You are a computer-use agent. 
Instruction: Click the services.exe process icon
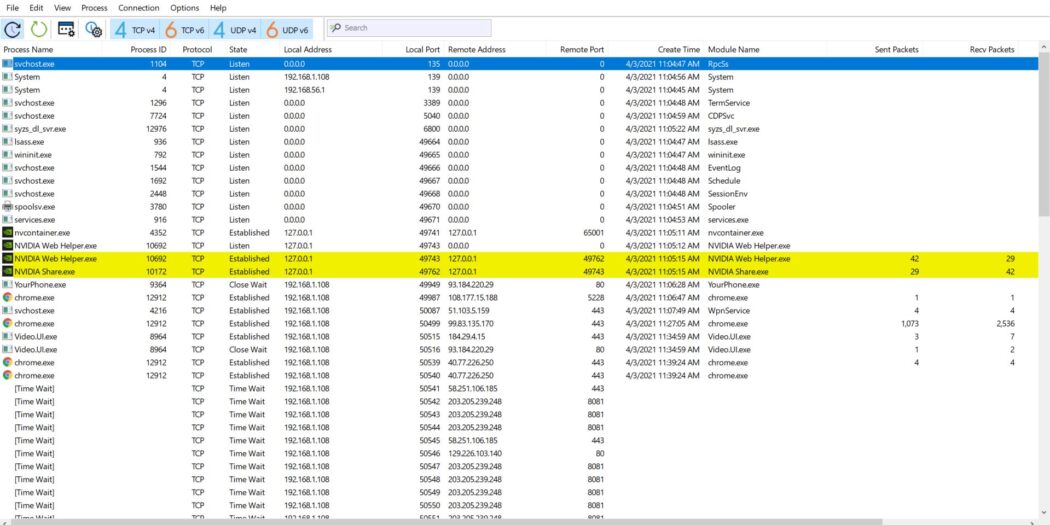[7, 220]
